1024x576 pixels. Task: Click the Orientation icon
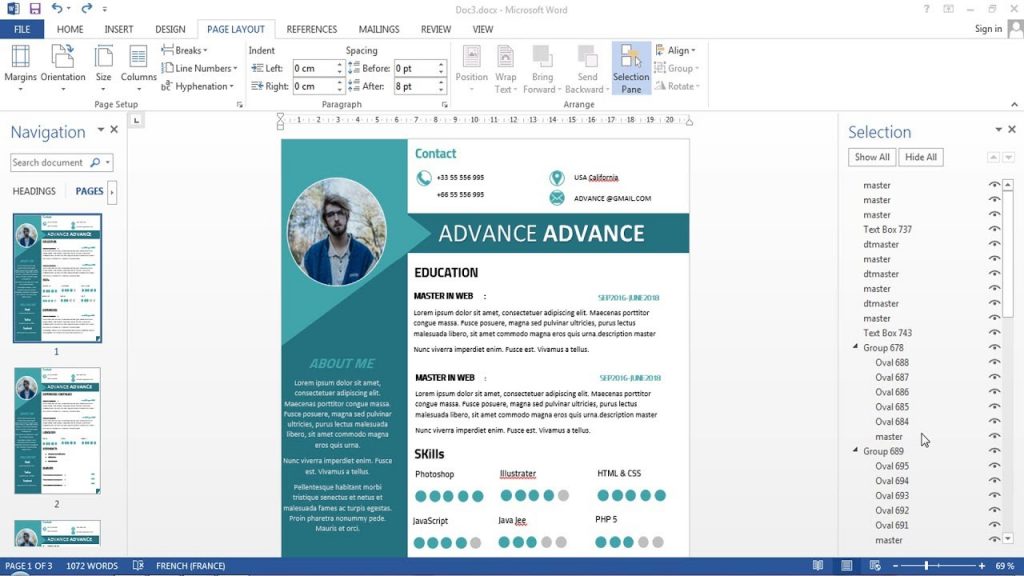click(x=63, y=58)
